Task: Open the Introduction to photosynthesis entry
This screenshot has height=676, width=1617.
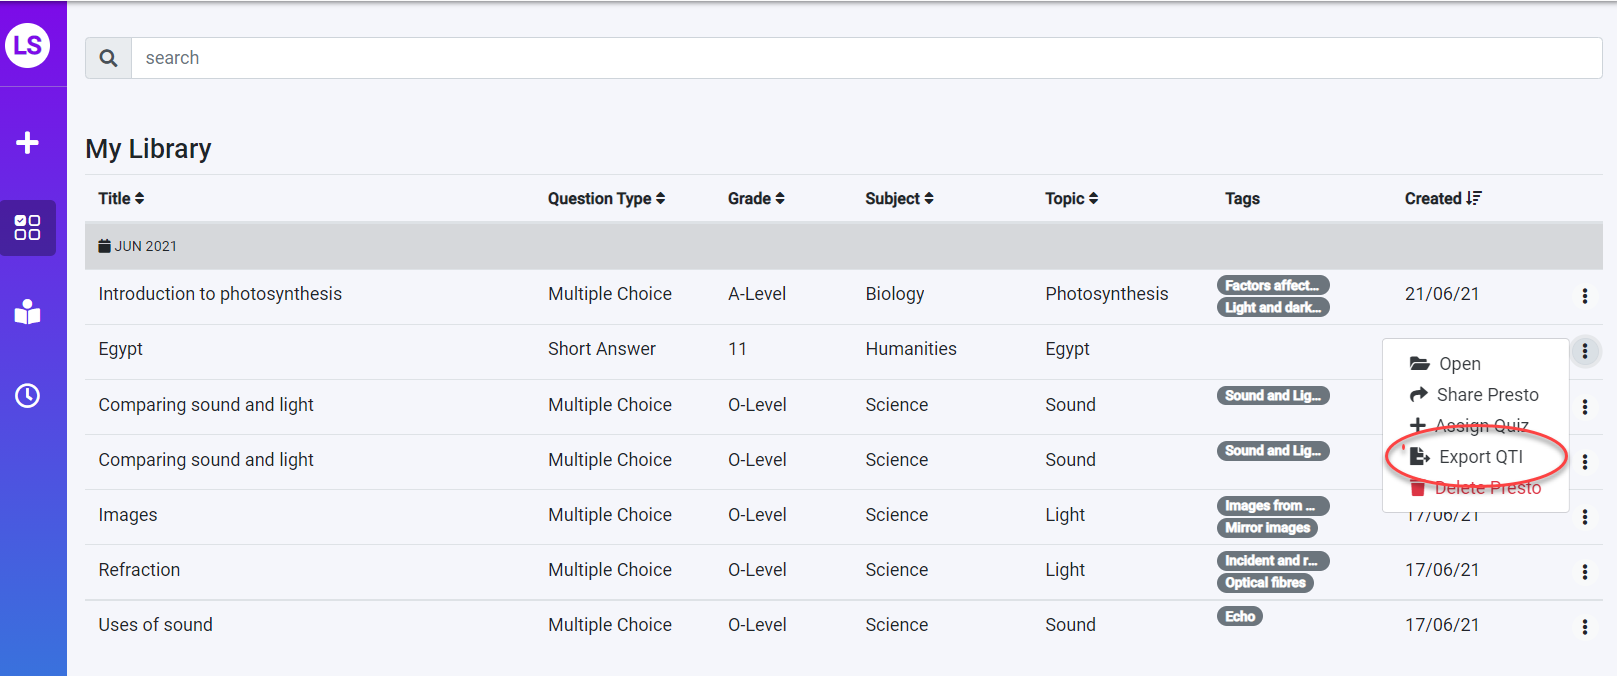Action: click(220, 294)
